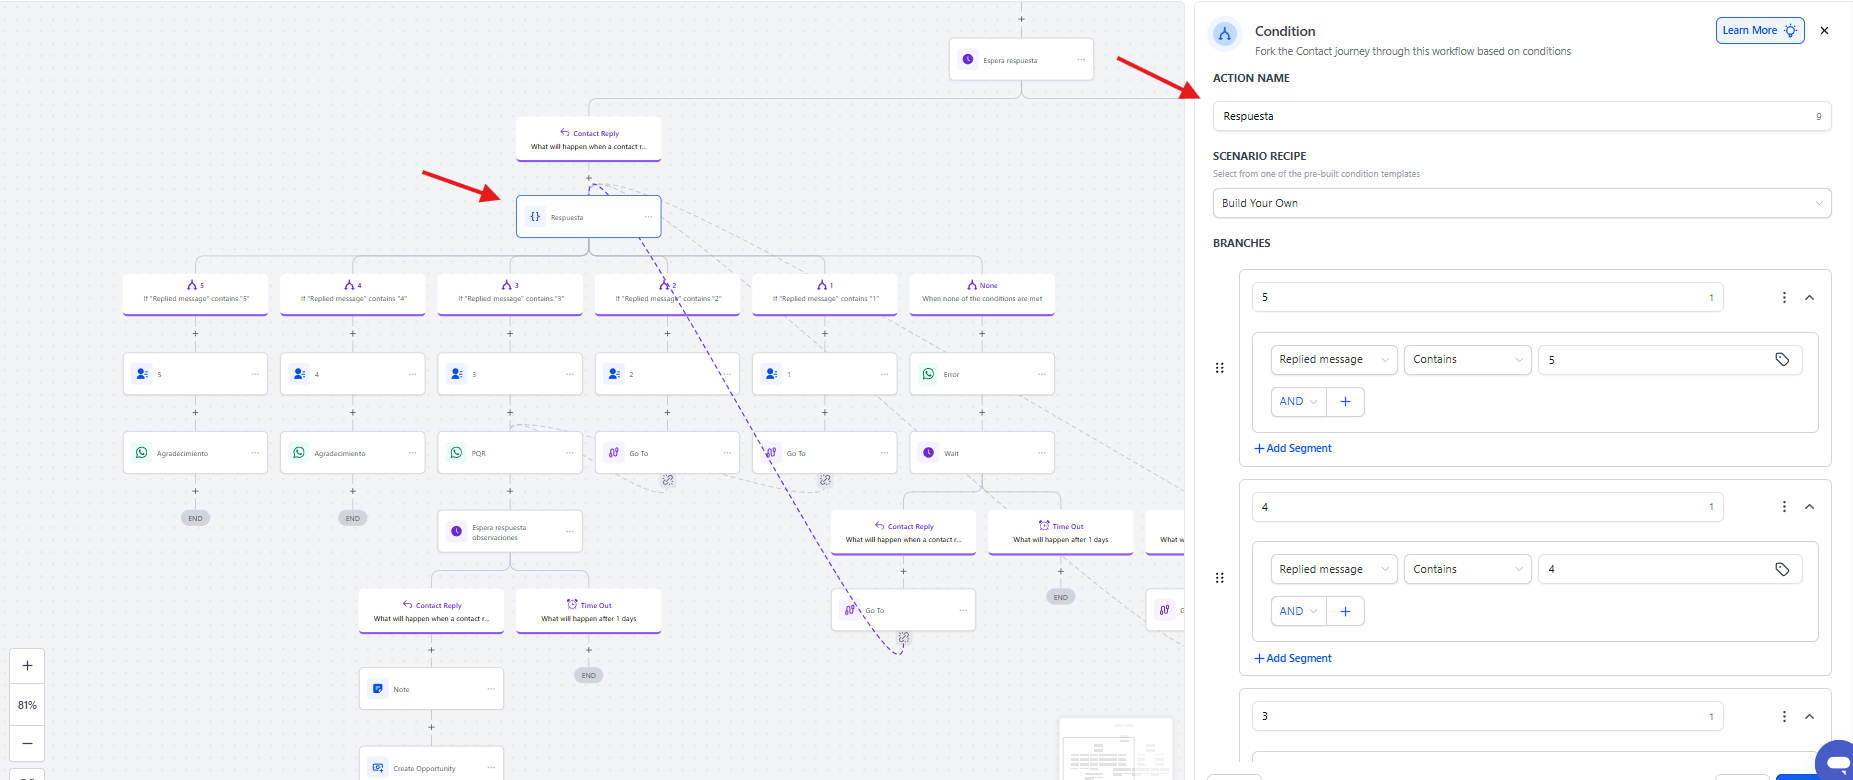Open options menu on Respuesta node
Viewport: 1853px width, 780px height.
(648, 217)
